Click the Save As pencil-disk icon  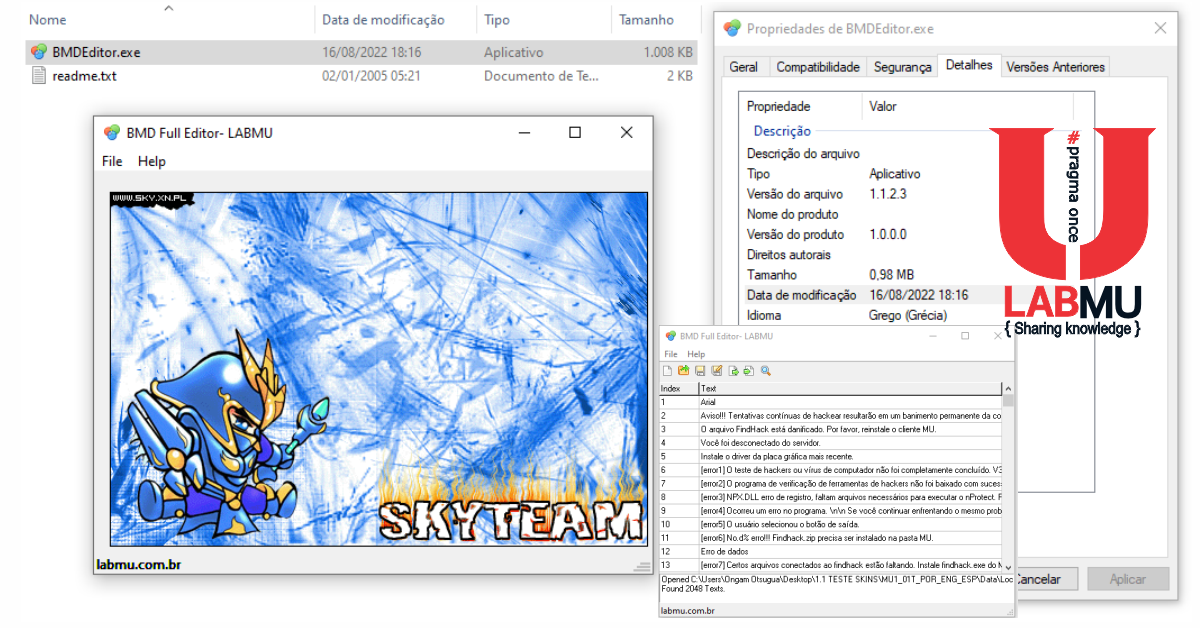pyautogui.click(x=716, y=370)
